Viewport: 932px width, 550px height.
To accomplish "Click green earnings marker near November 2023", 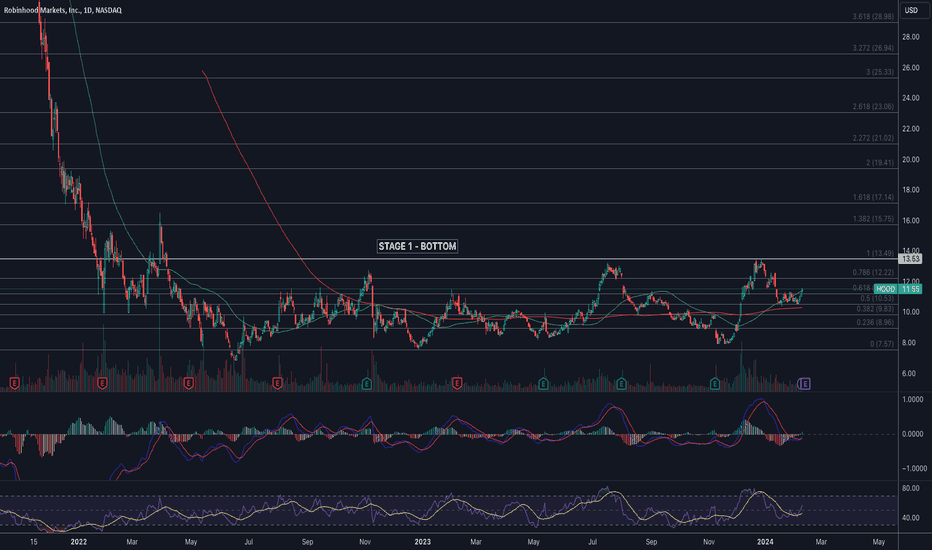I will [715, 384].
